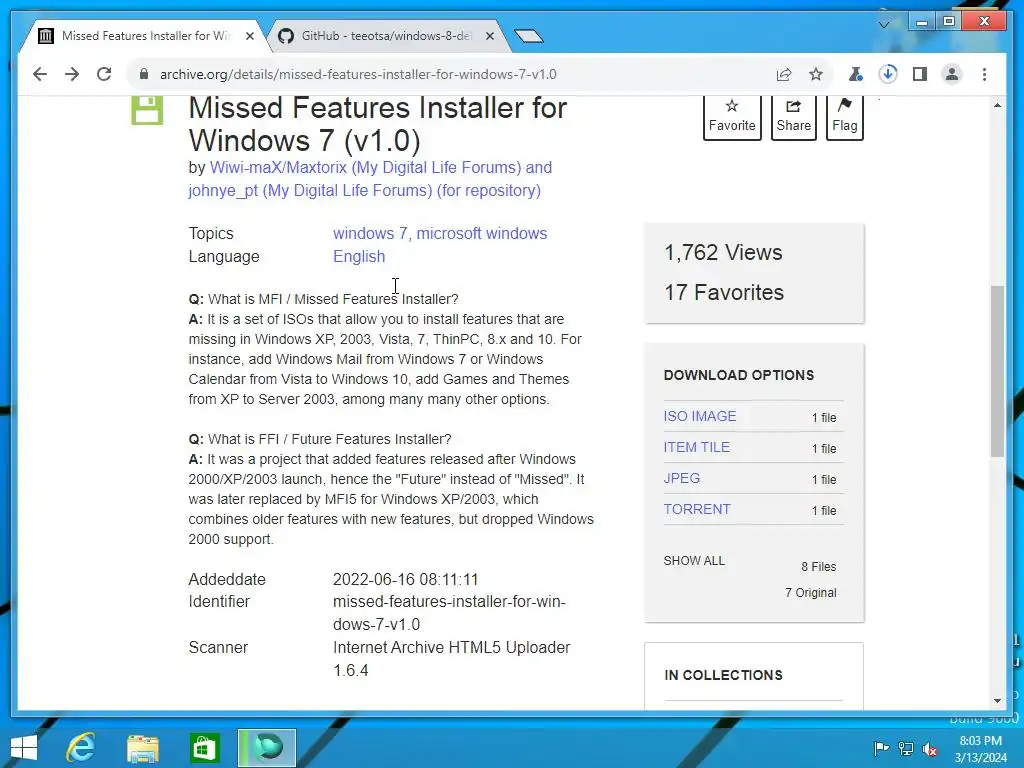Screen dimensions: 1024x768
Task: Click the page vertical scrollbar thumb
Action: [997, 371]
